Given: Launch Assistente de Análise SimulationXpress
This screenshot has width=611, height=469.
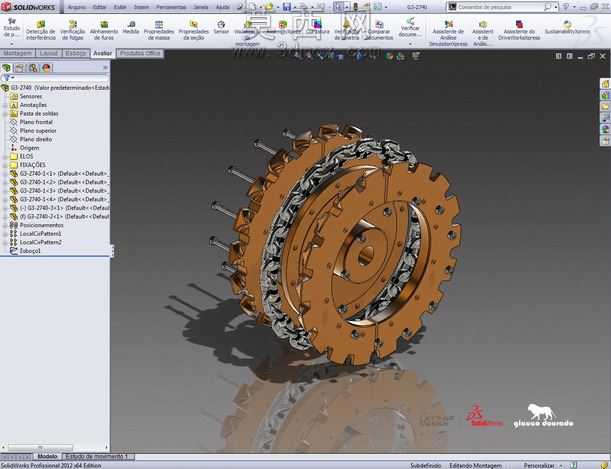Looking at the screenshot, I should coord(449,34).
